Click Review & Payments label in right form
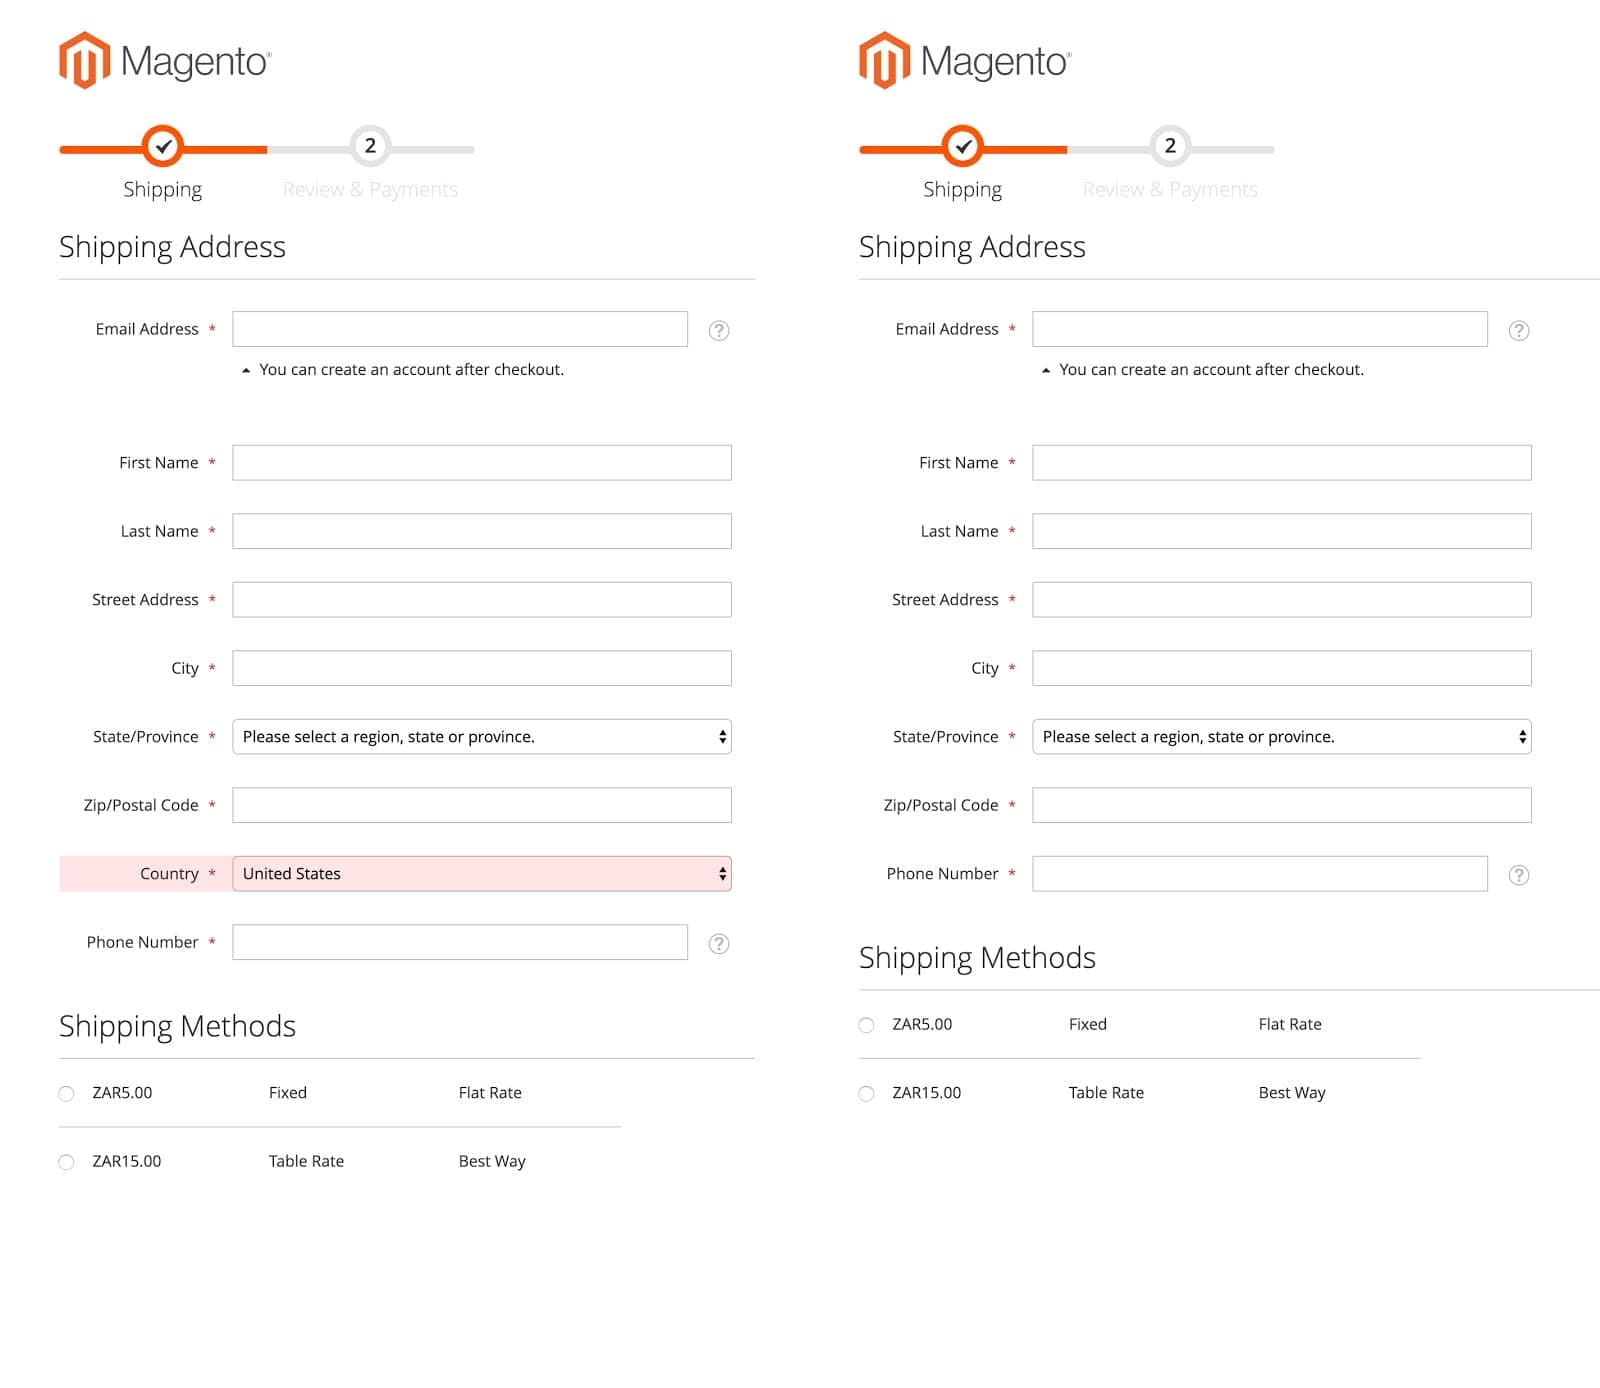Screen dimensions: 1600x1388 pos(1170,190)
